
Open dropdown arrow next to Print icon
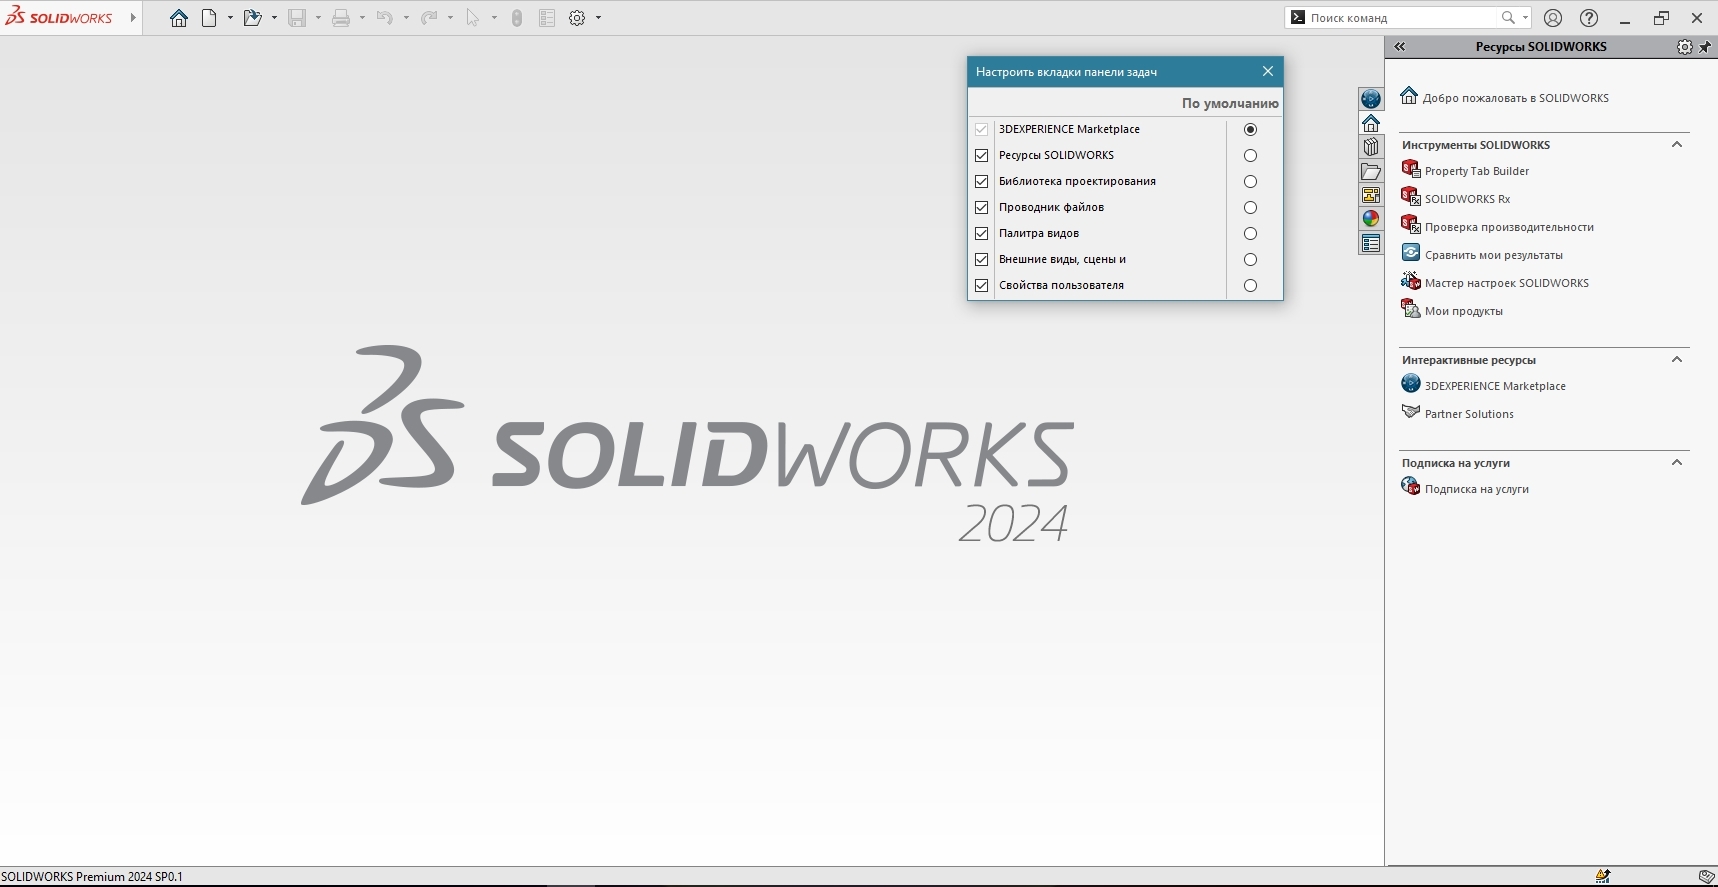(362, 18)
